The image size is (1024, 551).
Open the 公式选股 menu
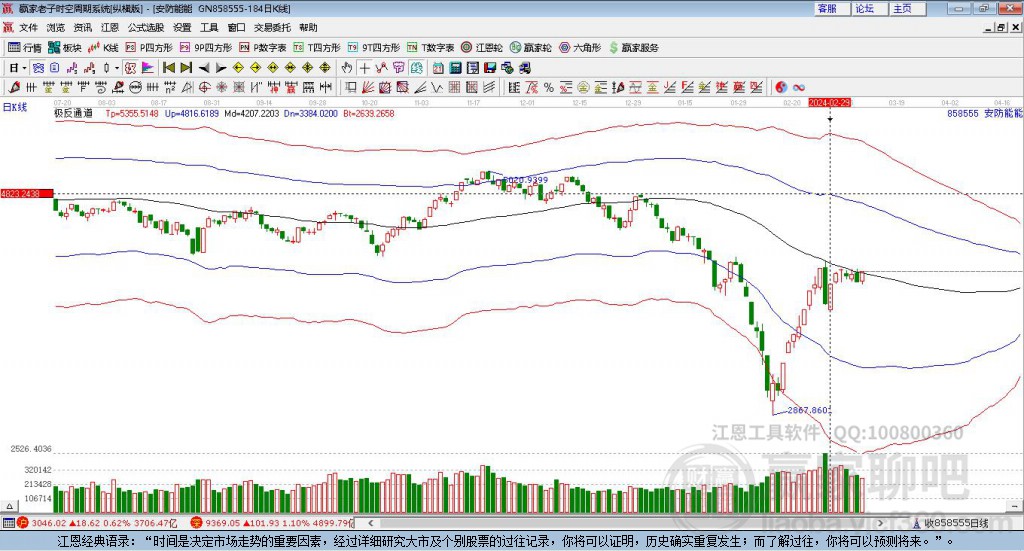point(146,27)
